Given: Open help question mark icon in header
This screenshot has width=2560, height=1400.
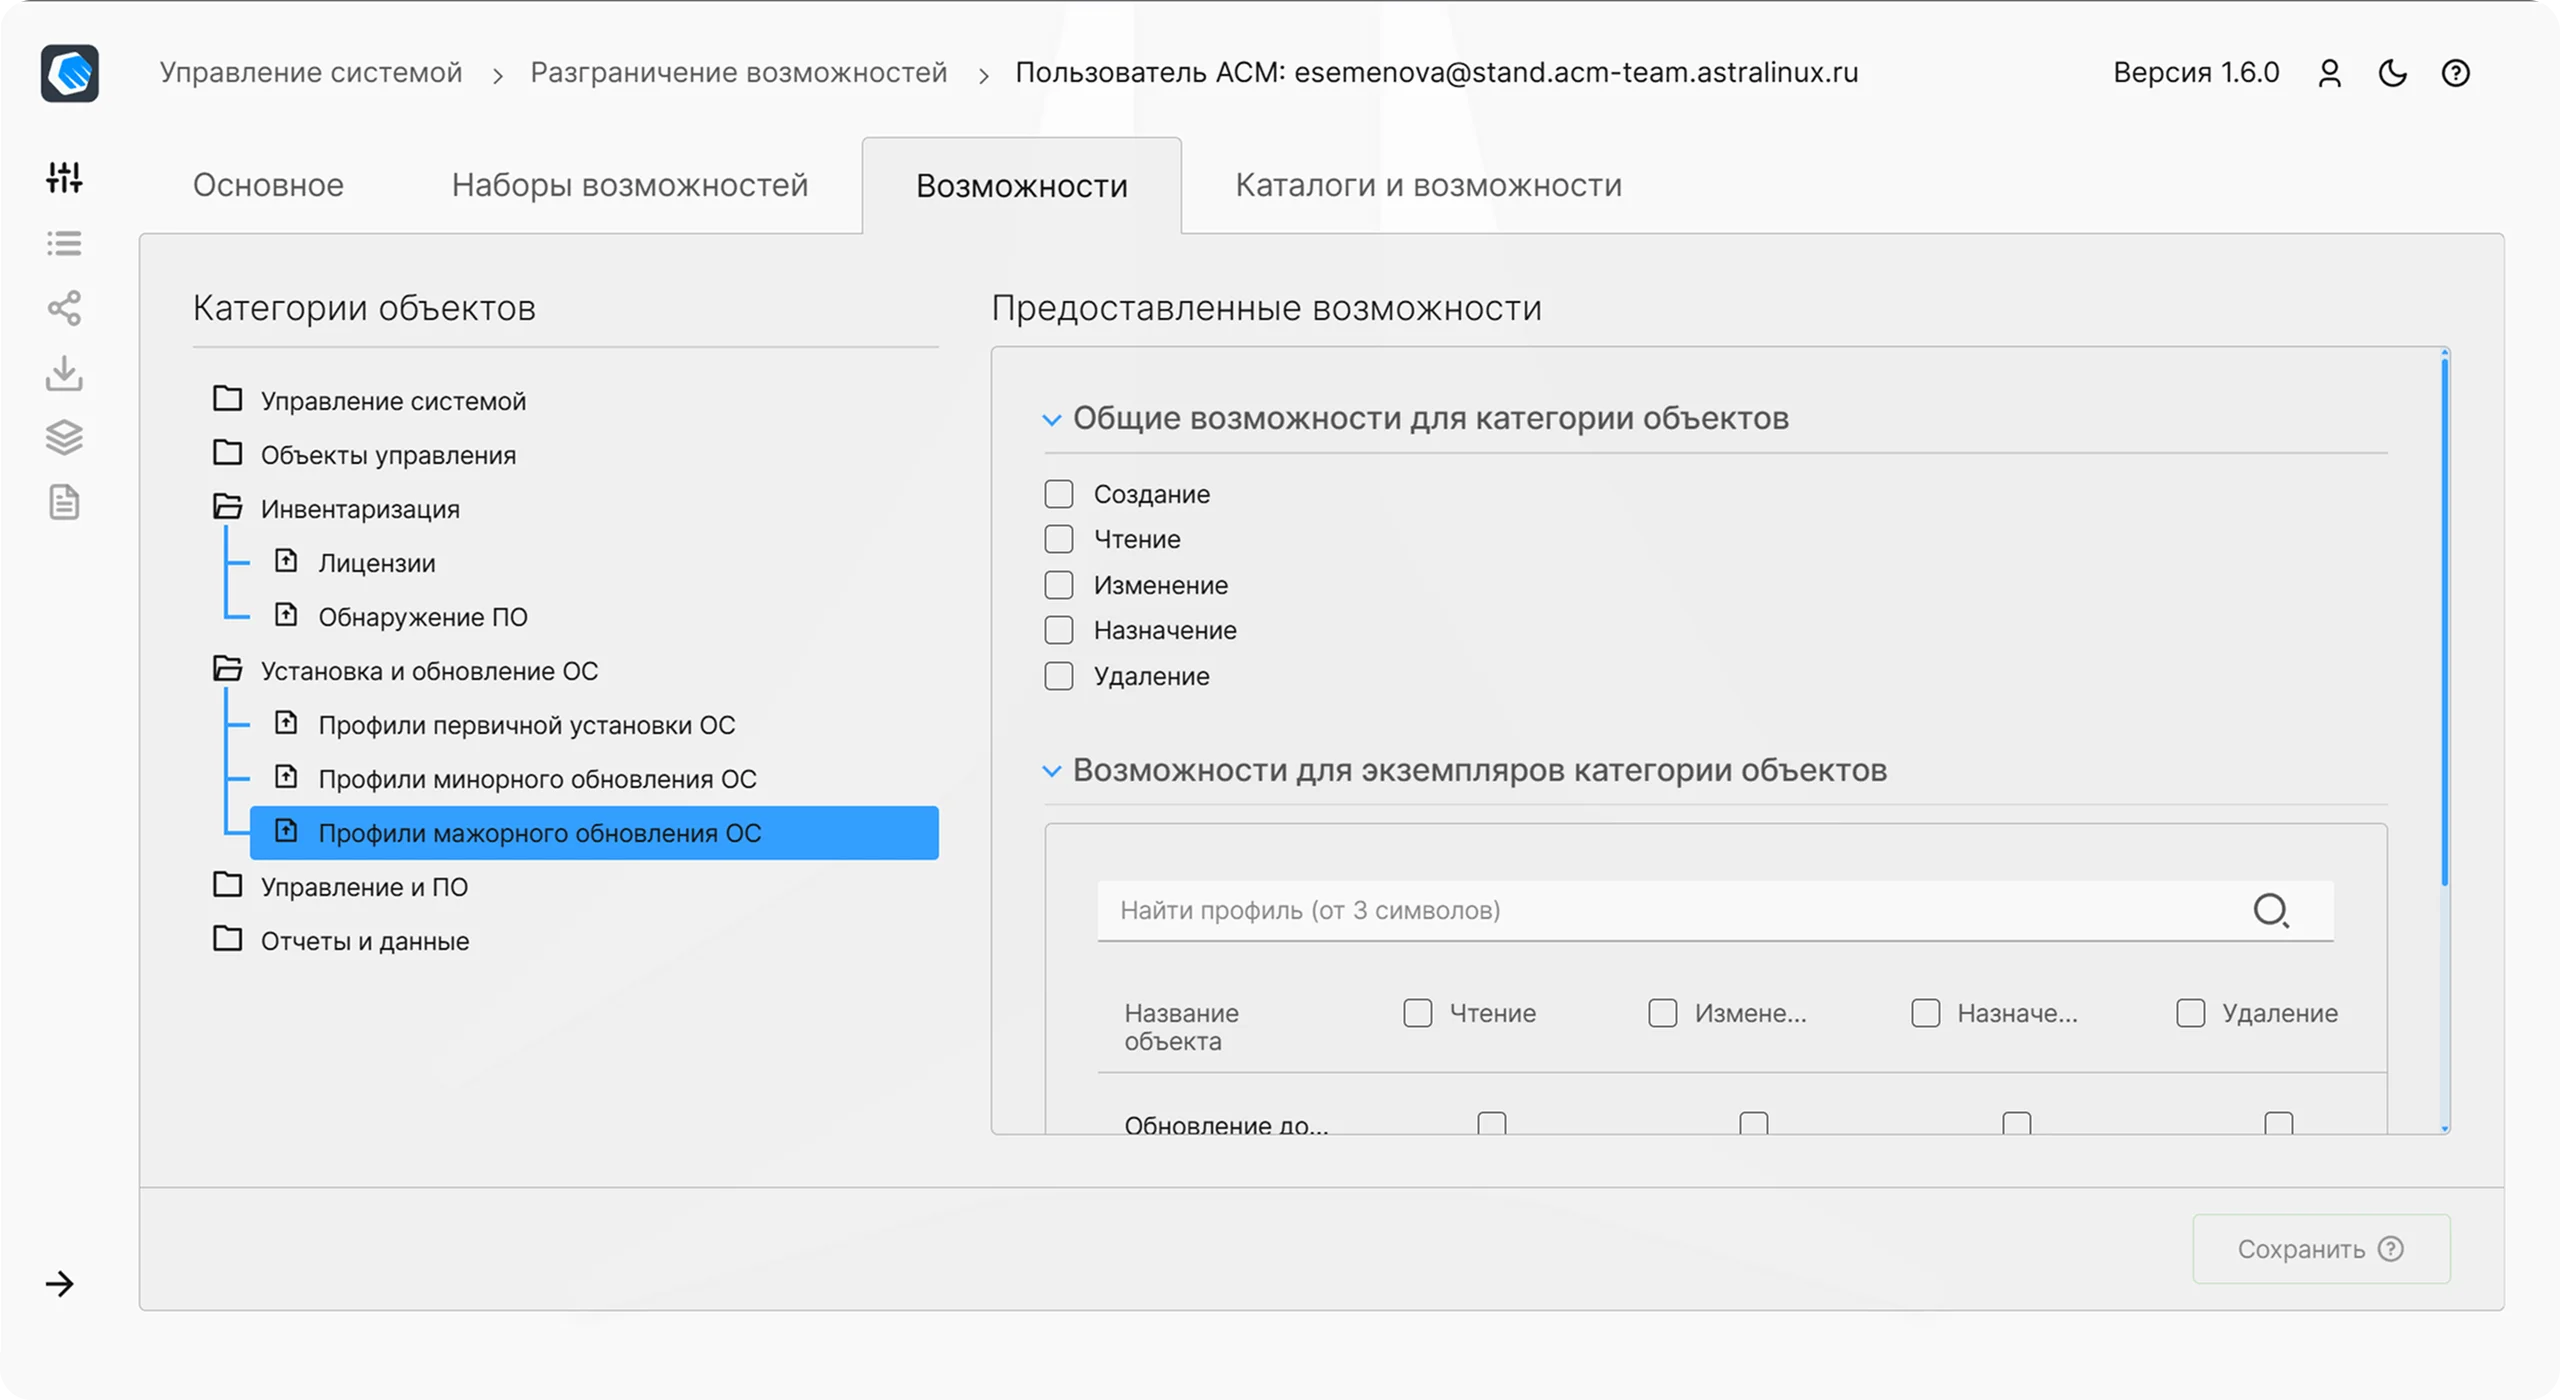Looking at the screenshot, I should point(2456,73).
